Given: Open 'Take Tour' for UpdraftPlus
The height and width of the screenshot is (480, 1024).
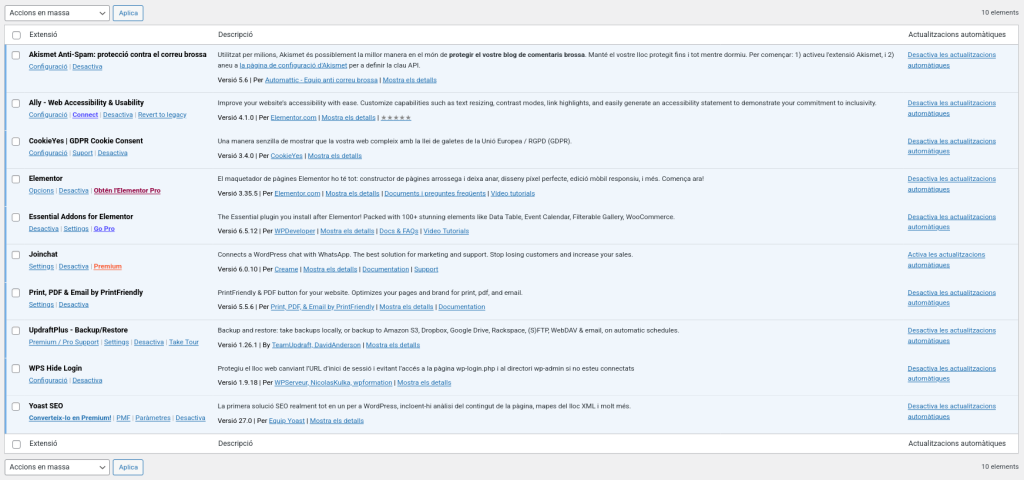Looking at the screenshot, I should coord(184,342).
